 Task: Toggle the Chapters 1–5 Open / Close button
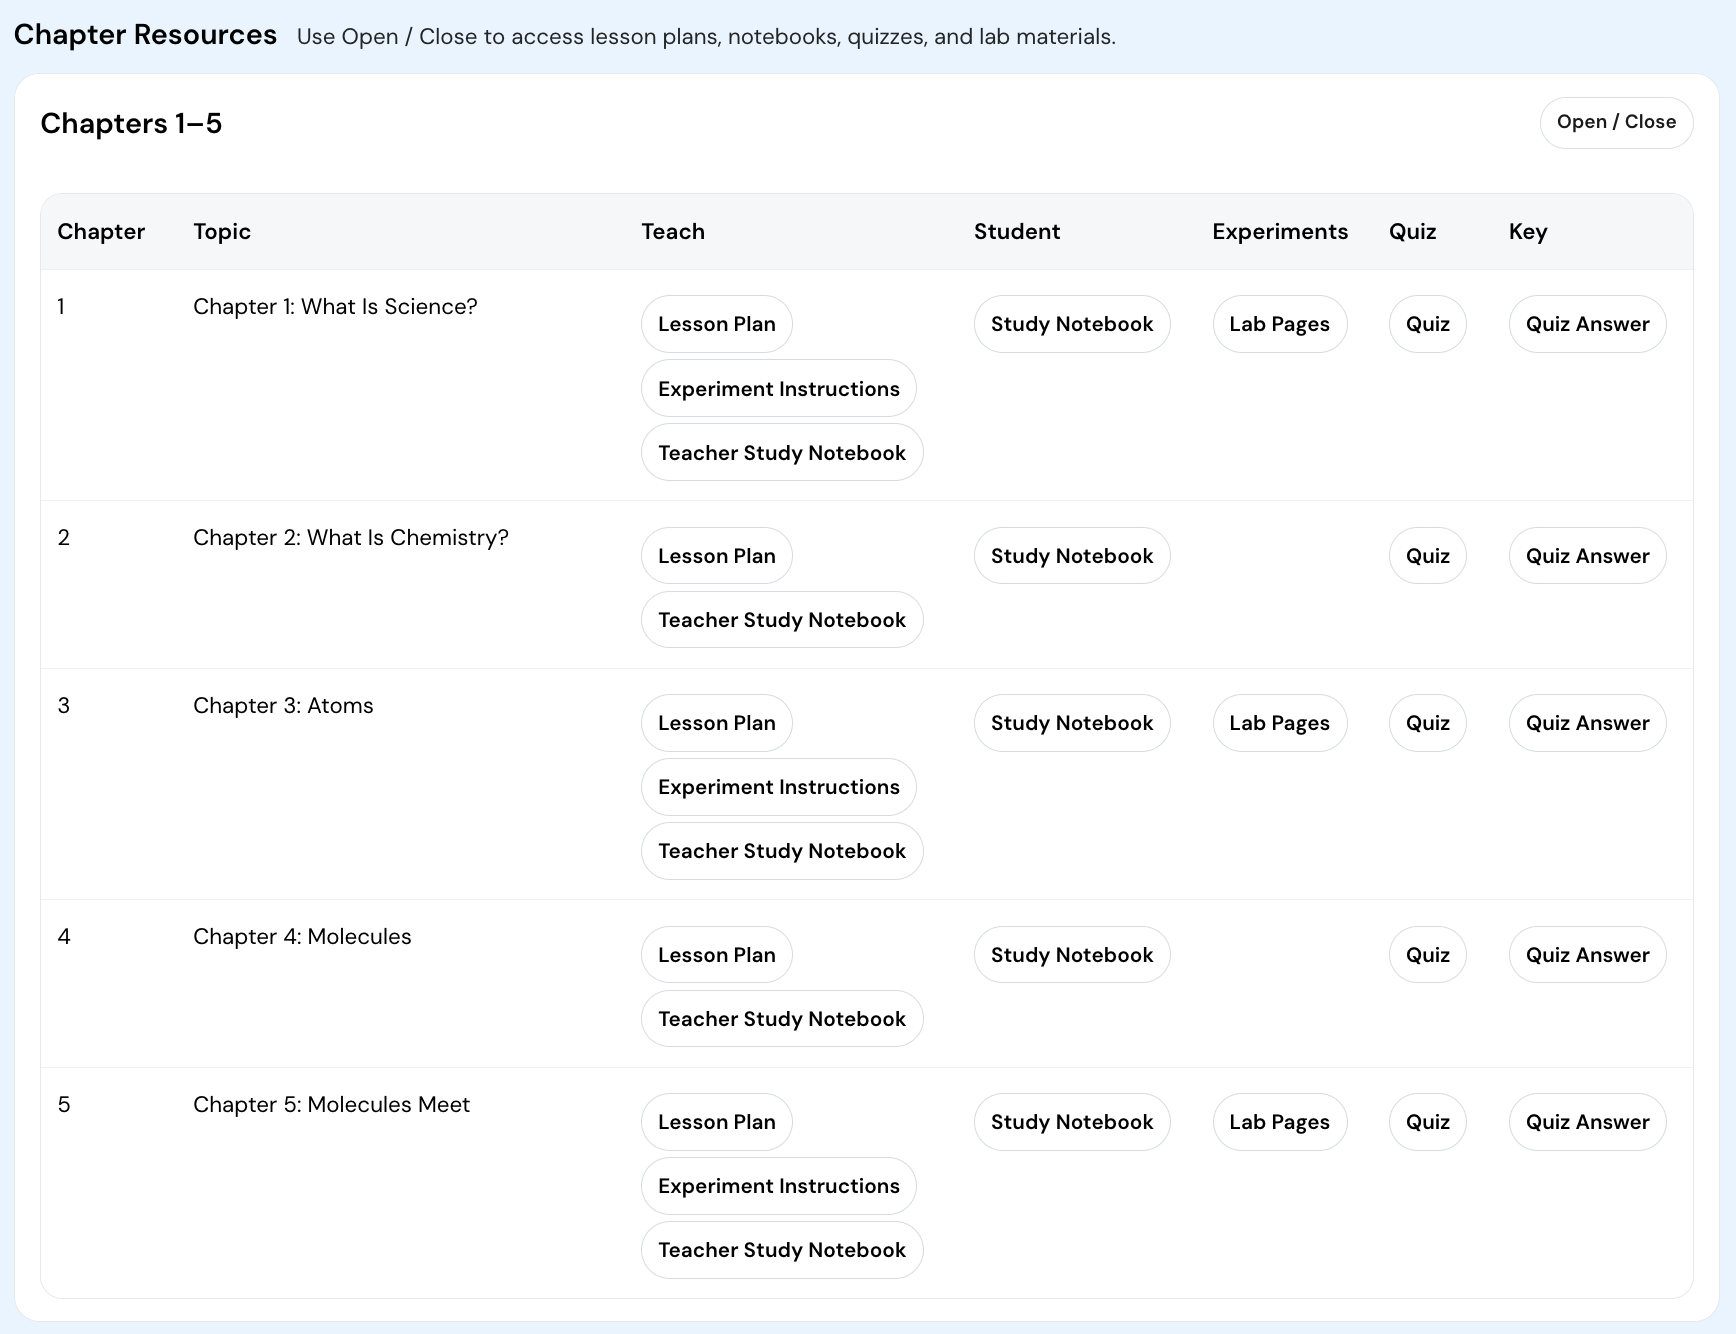[1616, 122]
